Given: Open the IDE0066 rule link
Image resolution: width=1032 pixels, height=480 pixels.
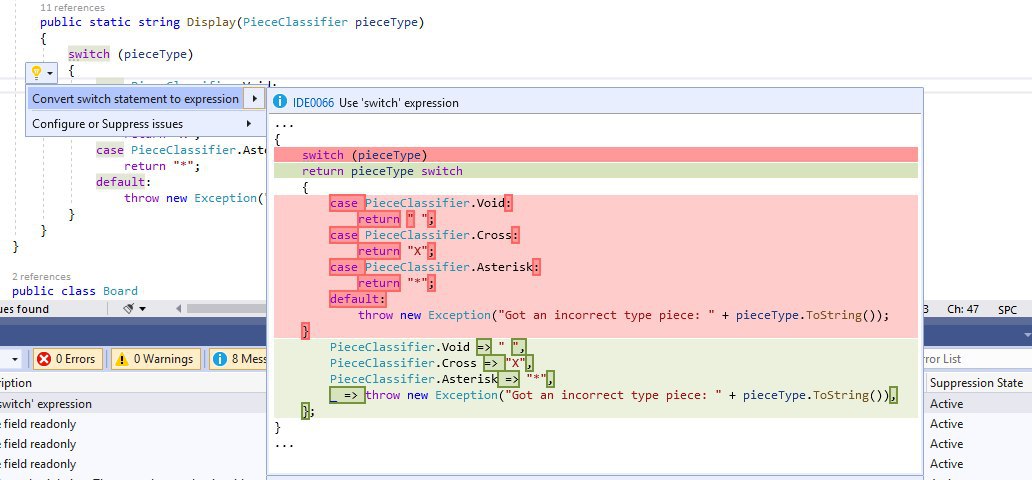Looking at the screenshot, I should pos(313,103).
